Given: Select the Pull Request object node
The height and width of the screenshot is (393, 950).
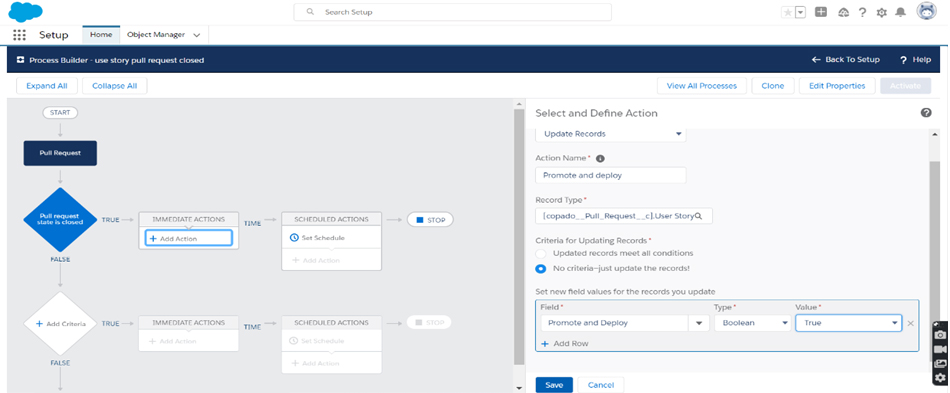Looking at the screenshot, I should tap(60, 153).
